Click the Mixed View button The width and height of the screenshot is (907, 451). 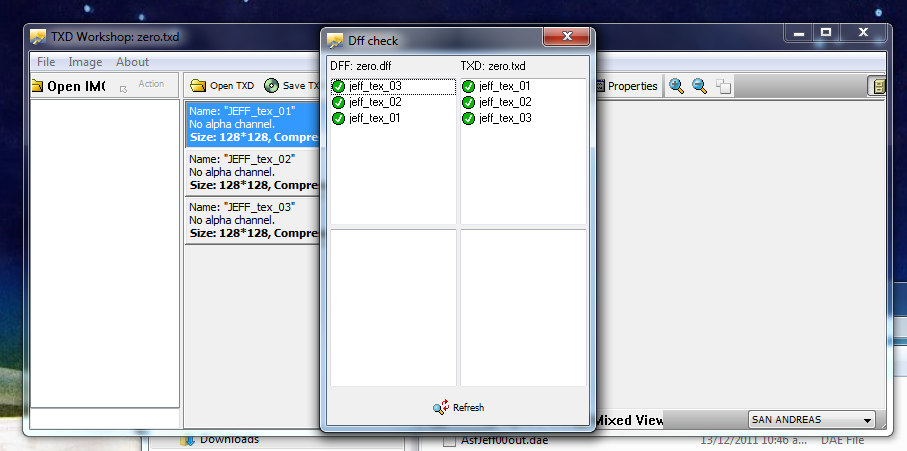point(629,420)
